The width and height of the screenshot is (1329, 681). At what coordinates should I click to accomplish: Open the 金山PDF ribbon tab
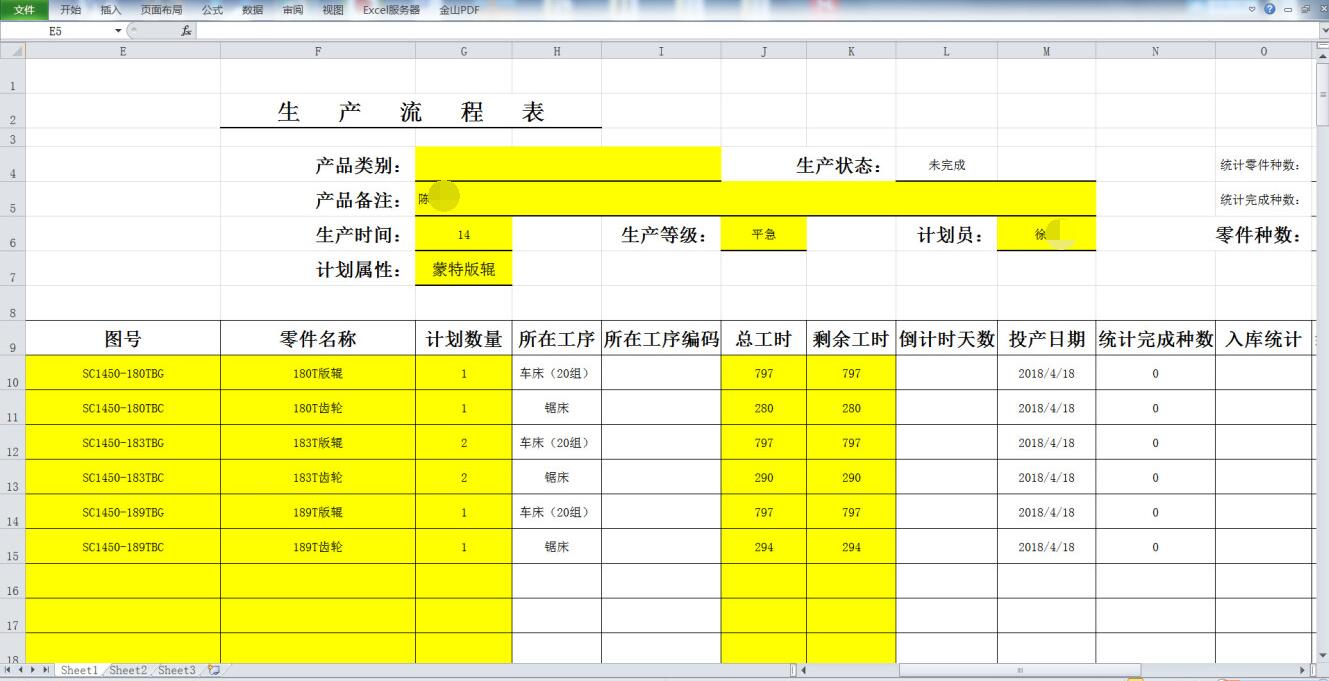click(460, 9)
